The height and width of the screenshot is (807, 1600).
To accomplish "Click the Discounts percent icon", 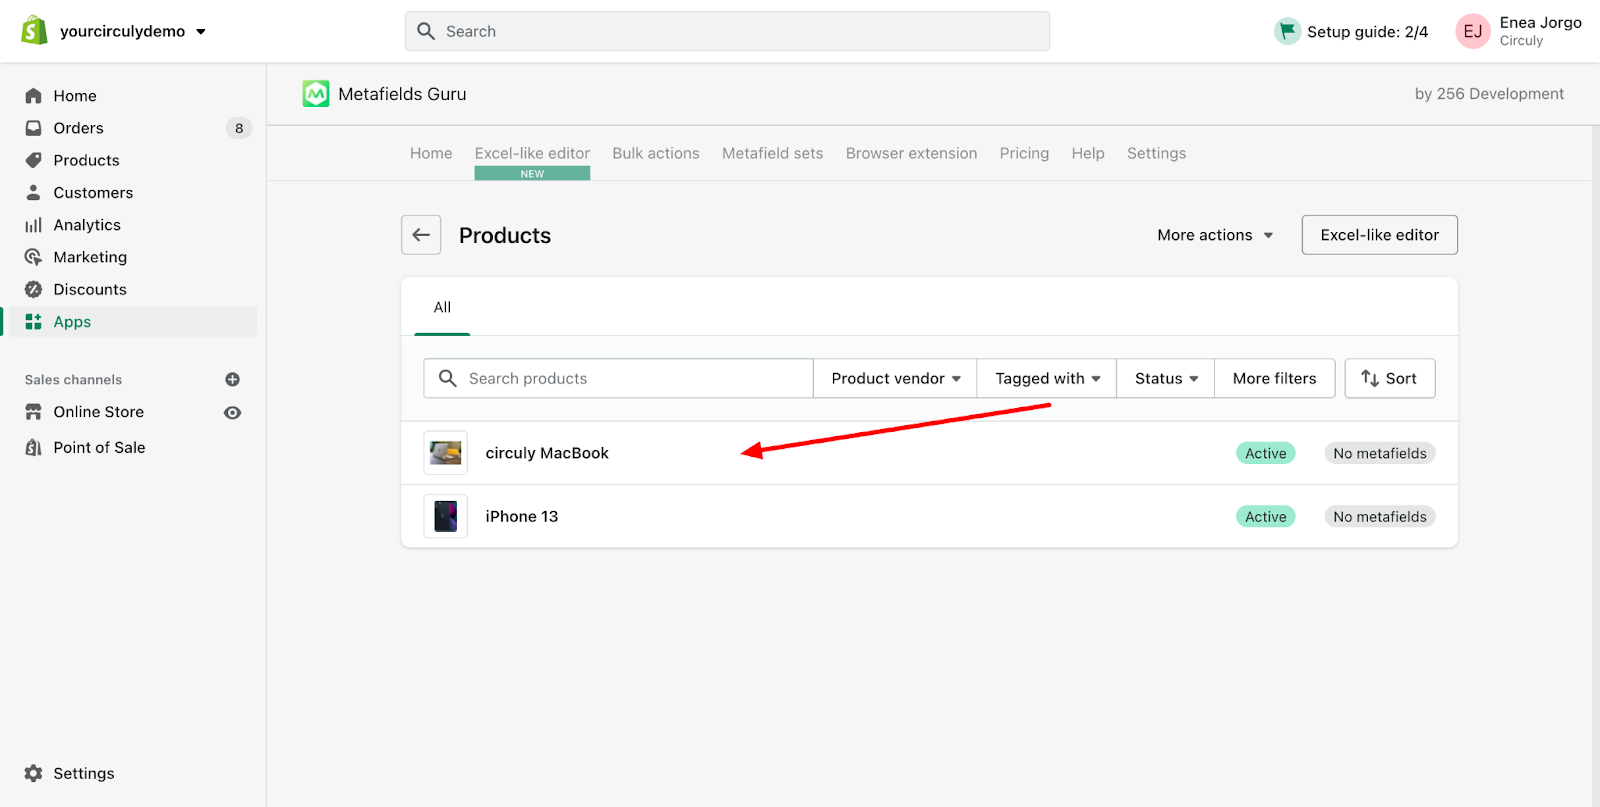I will 34,289.
